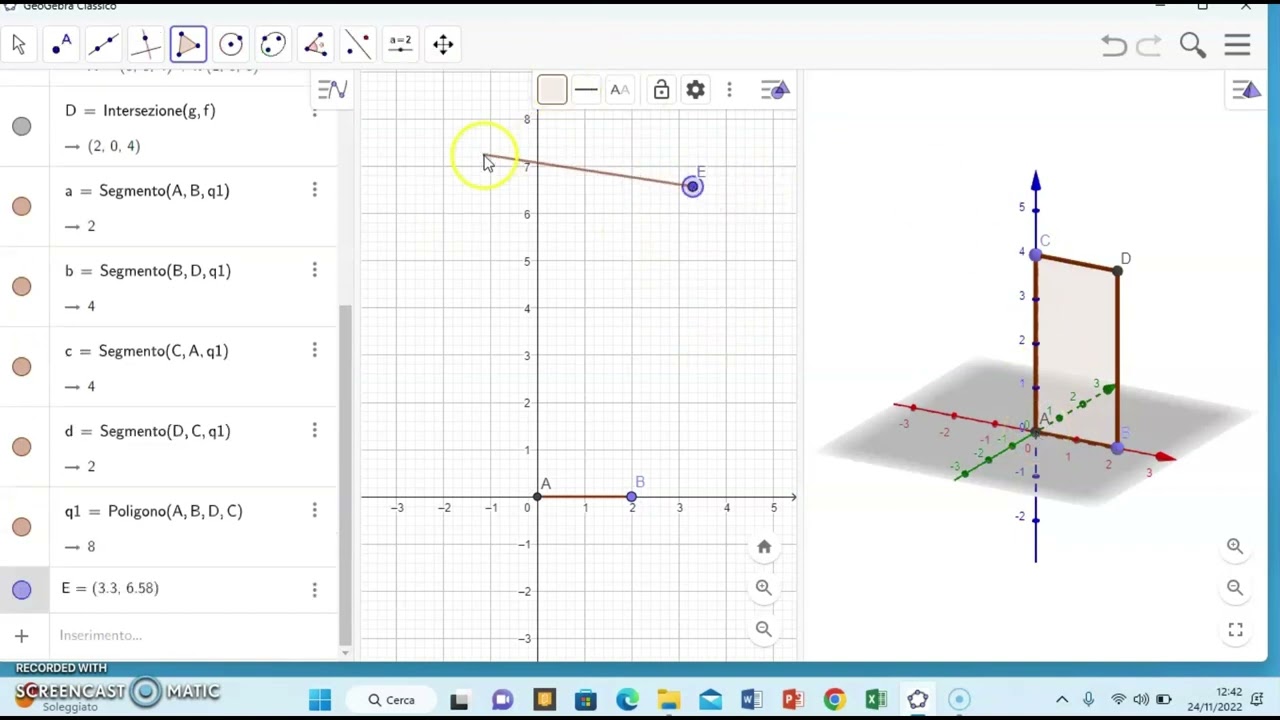Select the Move arrow tool

[19, 44]
